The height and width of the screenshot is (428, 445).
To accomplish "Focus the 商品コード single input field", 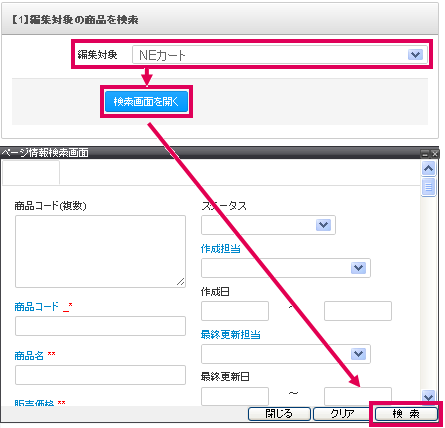I will coord(100,326).
